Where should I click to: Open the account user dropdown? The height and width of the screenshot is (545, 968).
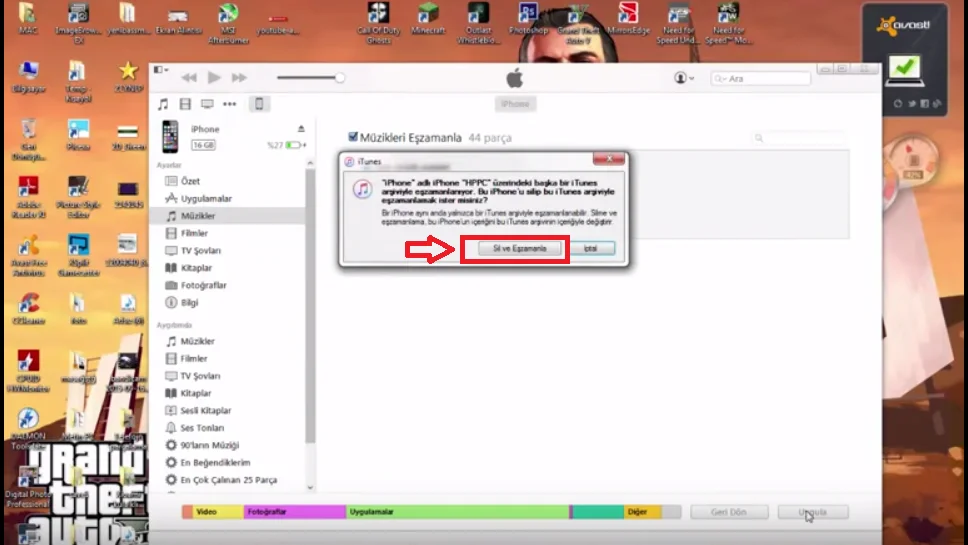(684, 78)
